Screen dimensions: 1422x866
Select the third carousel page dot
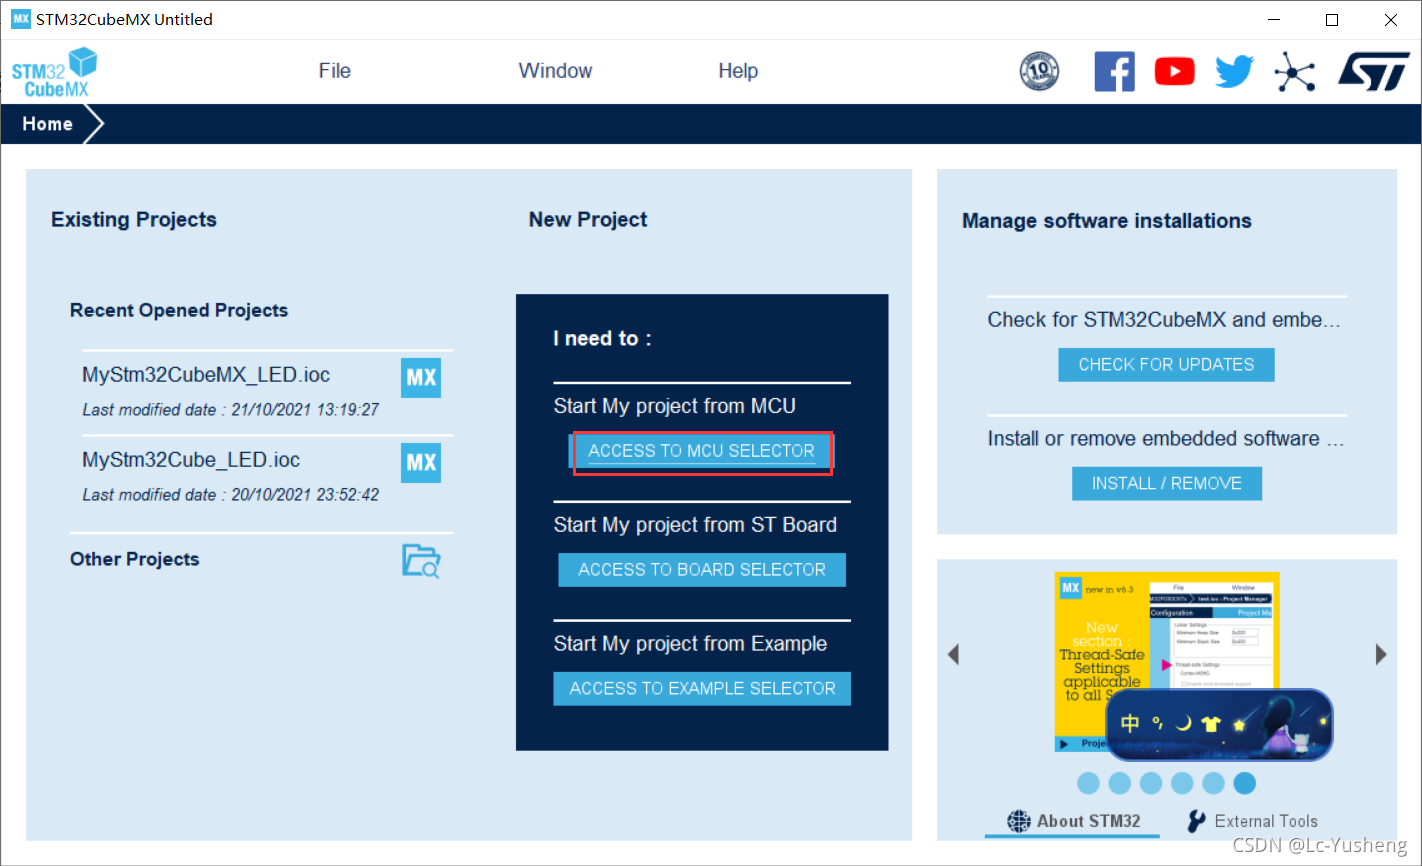(x=1151, y=783)
